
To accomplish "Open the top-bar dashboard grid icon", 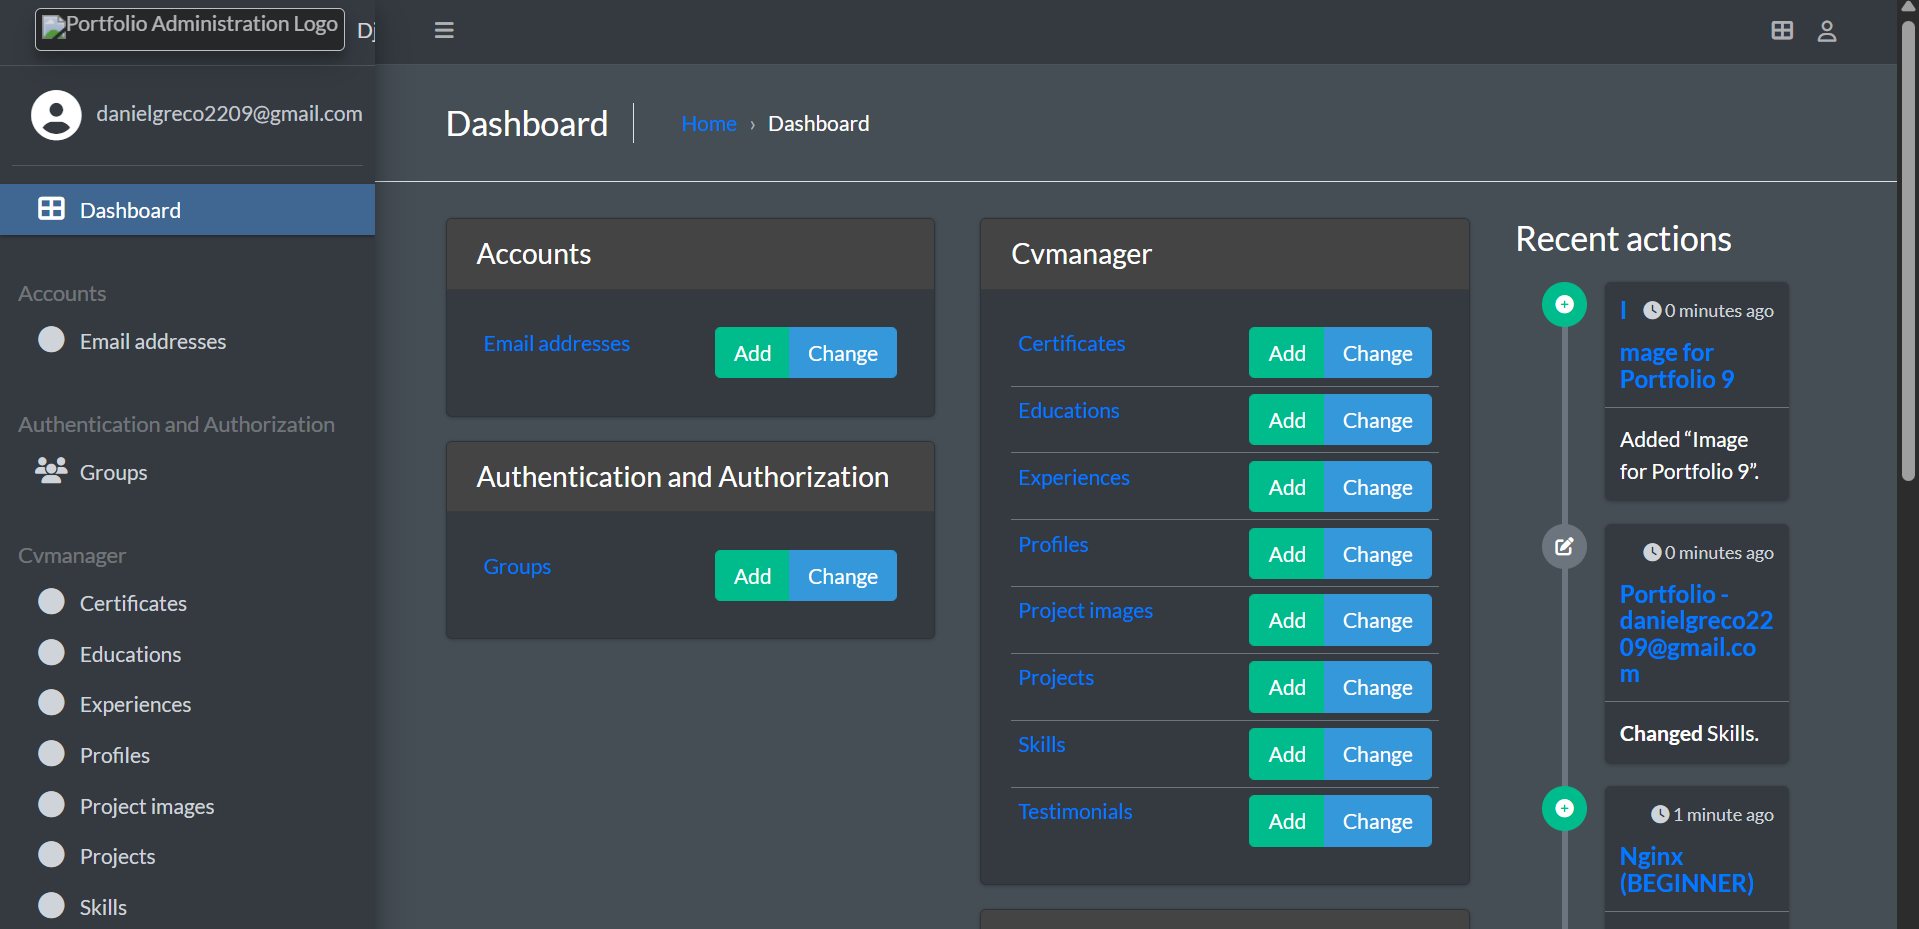I will click(1782, 31).
